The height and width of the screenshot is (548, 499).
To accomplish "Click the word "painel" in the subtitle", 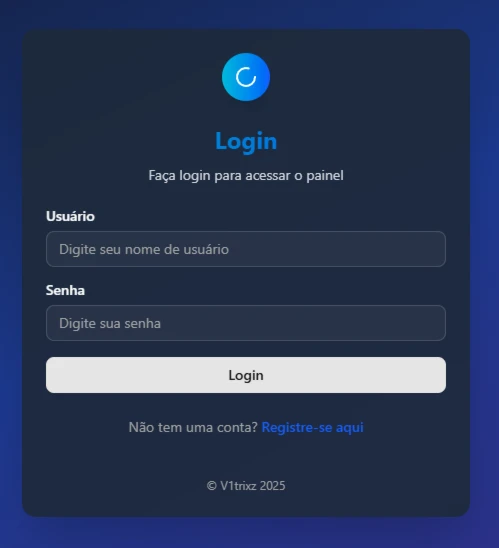I will tap(325, 175).
